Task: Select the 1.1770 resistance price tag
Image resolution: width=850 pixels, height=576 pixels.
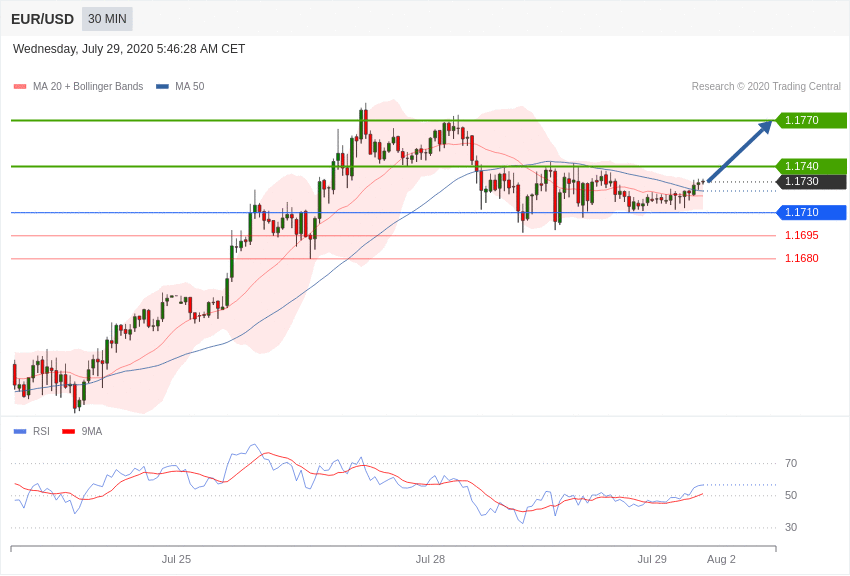Action: coord(811,120)
